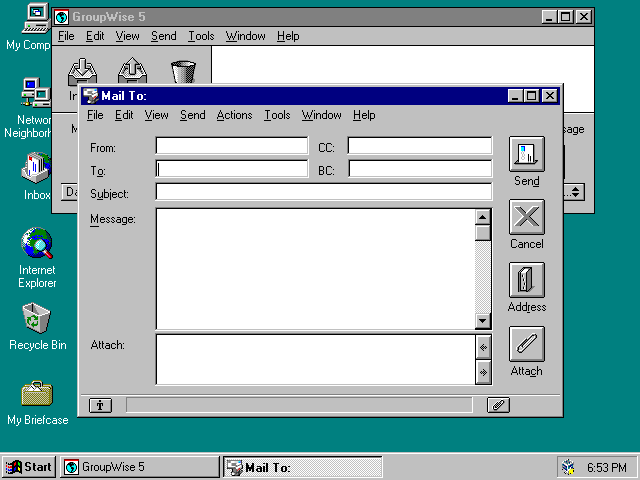Click in the Subject field
This screenshot has height=480, width=640.
pyautogui.click(x=324, y=191)
